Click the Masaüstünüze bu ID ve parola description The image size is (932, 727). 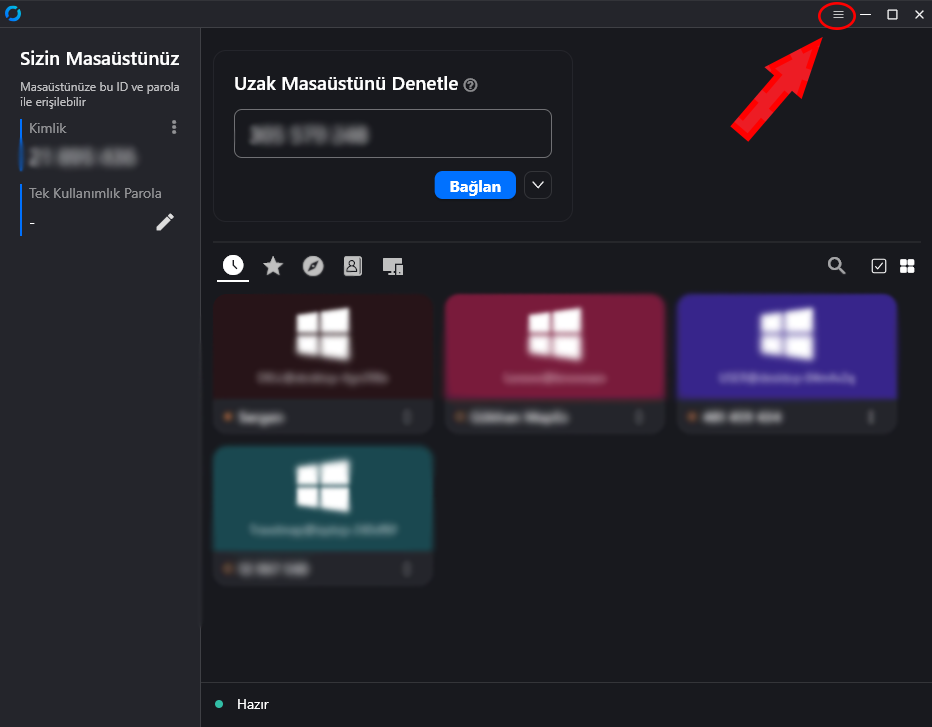[100, 94]
